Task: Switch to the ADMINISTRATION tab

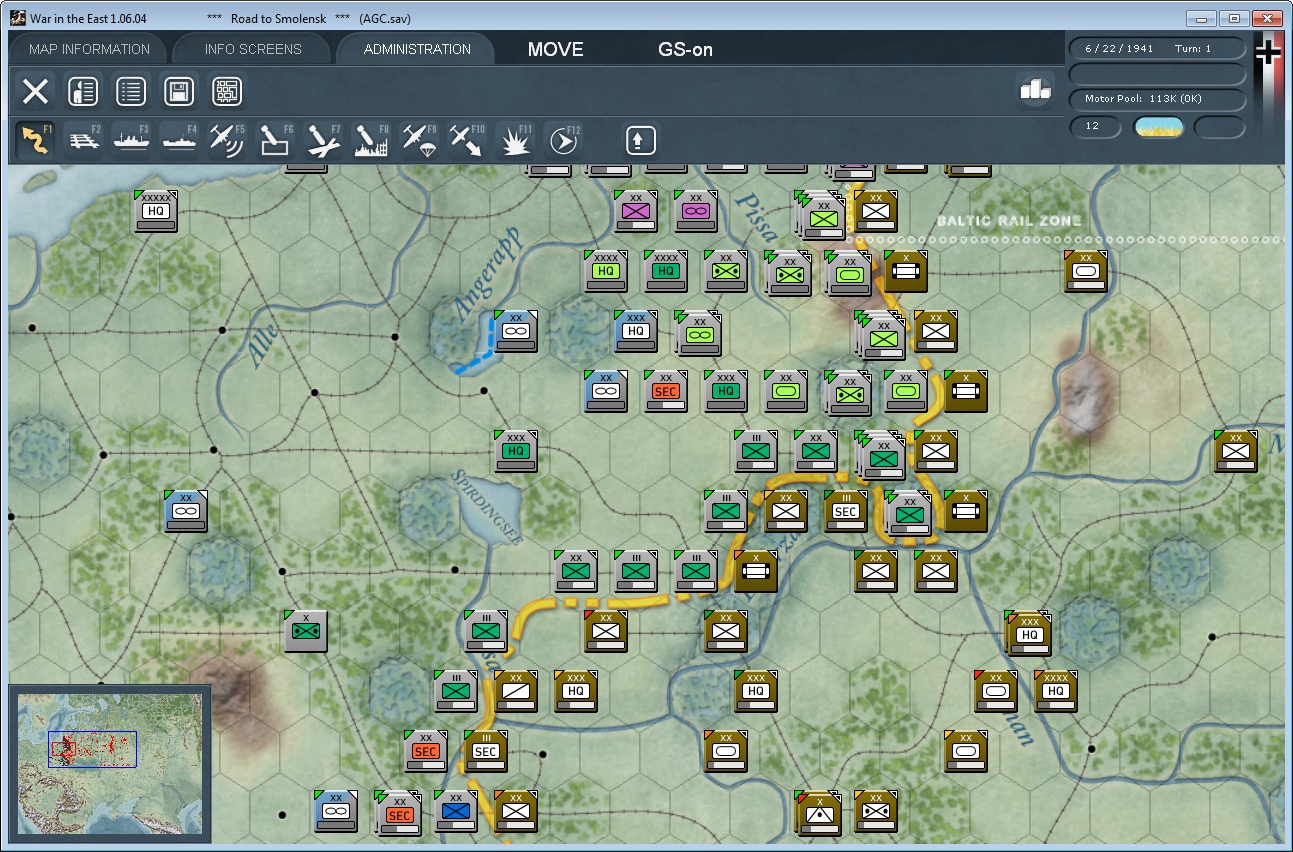Action: pyautogui.click(x=417, y=49)
